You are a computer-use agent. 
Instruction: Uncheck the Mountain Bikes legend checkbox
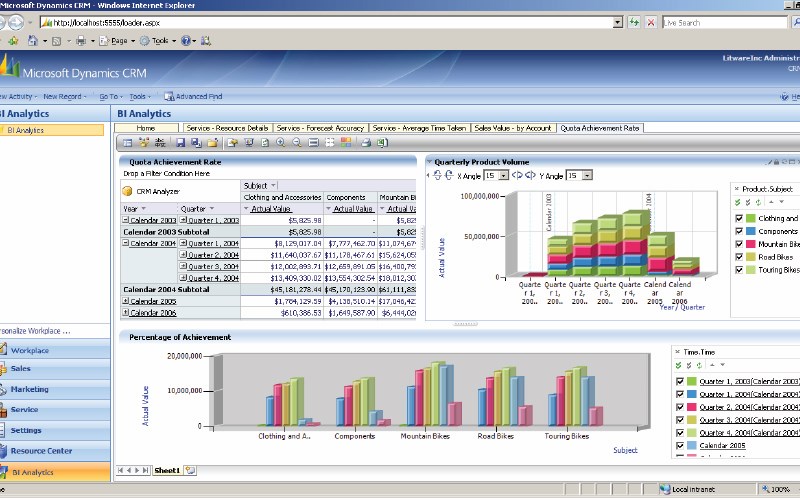tap(739, 244)
